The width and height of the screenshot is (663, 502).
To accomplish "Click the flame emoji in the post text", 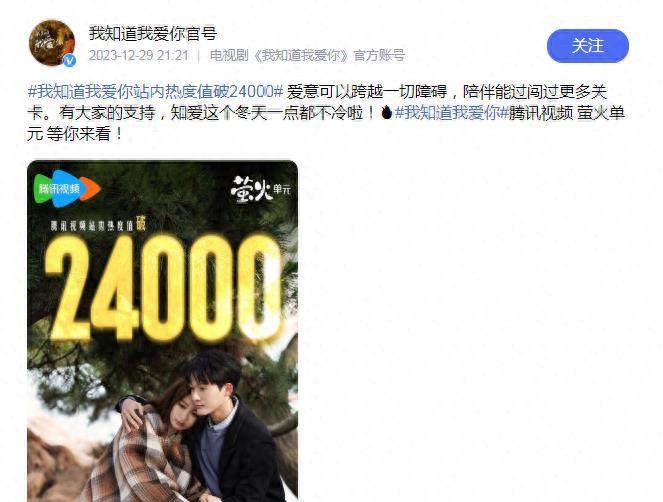I will point(386,112).
